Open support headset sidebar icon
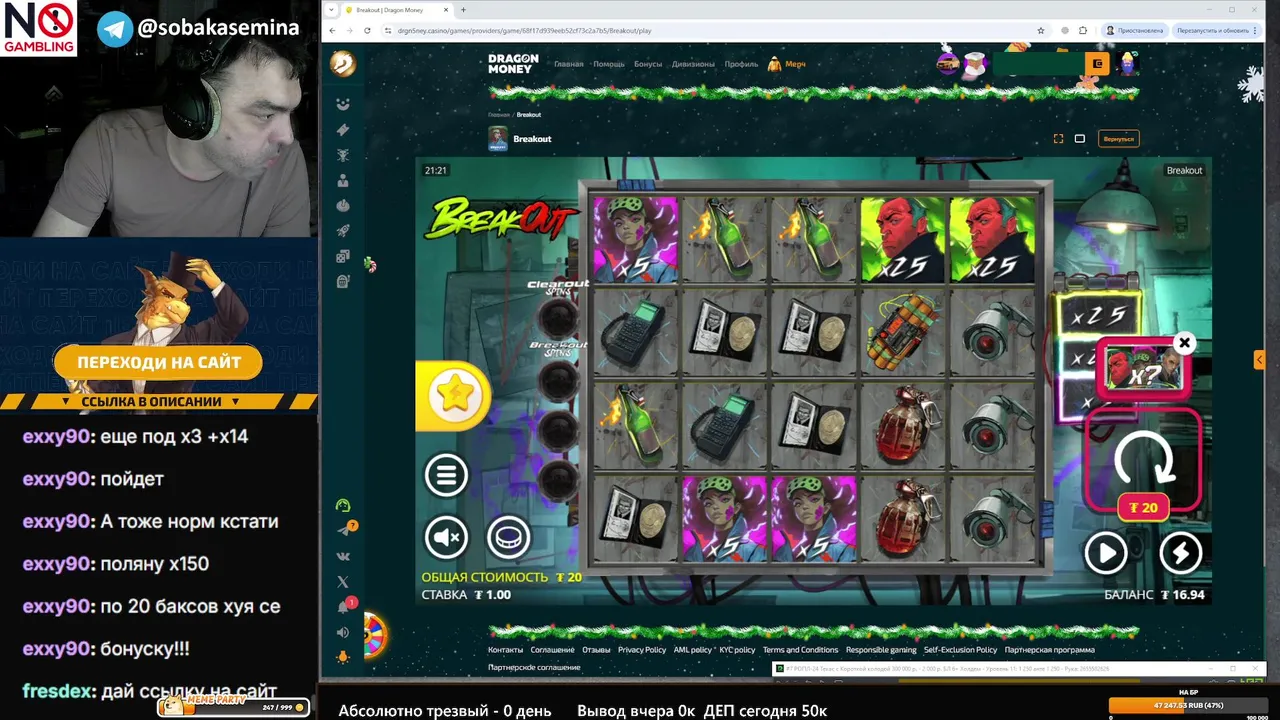 click(343, 505)
